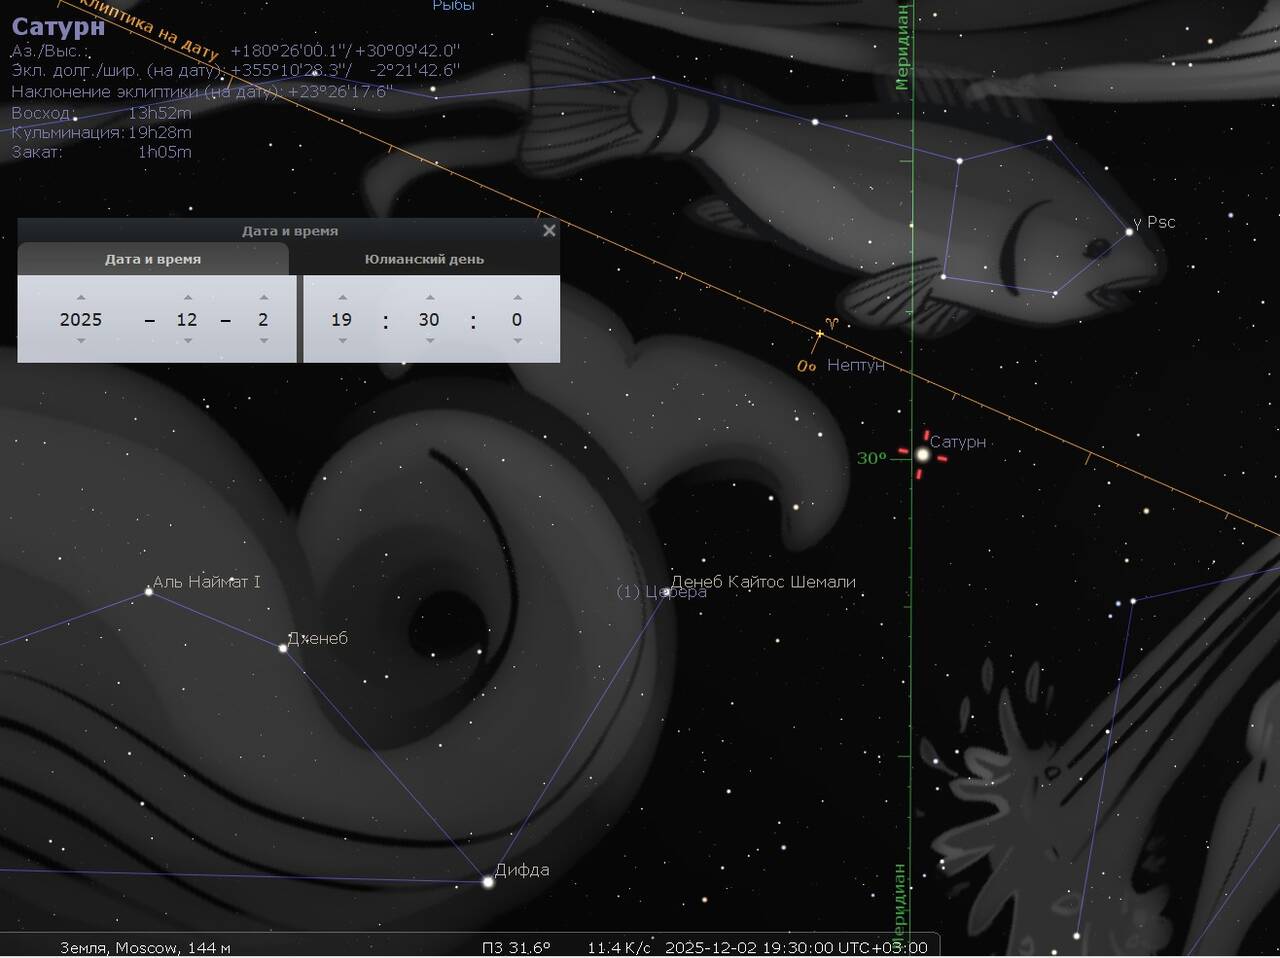Decrement the seconds with down arrow
Image resolution: width=1280 pixels, height=958 pixels.
(517, 341)
